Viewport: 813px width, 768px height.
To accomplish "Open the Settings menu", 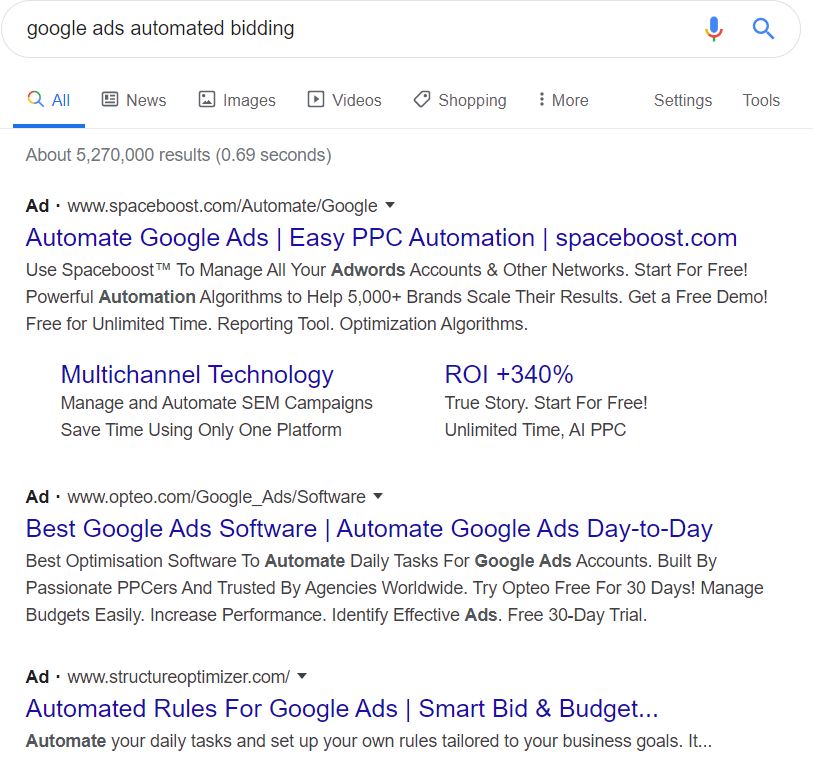I will coord(683,100).
